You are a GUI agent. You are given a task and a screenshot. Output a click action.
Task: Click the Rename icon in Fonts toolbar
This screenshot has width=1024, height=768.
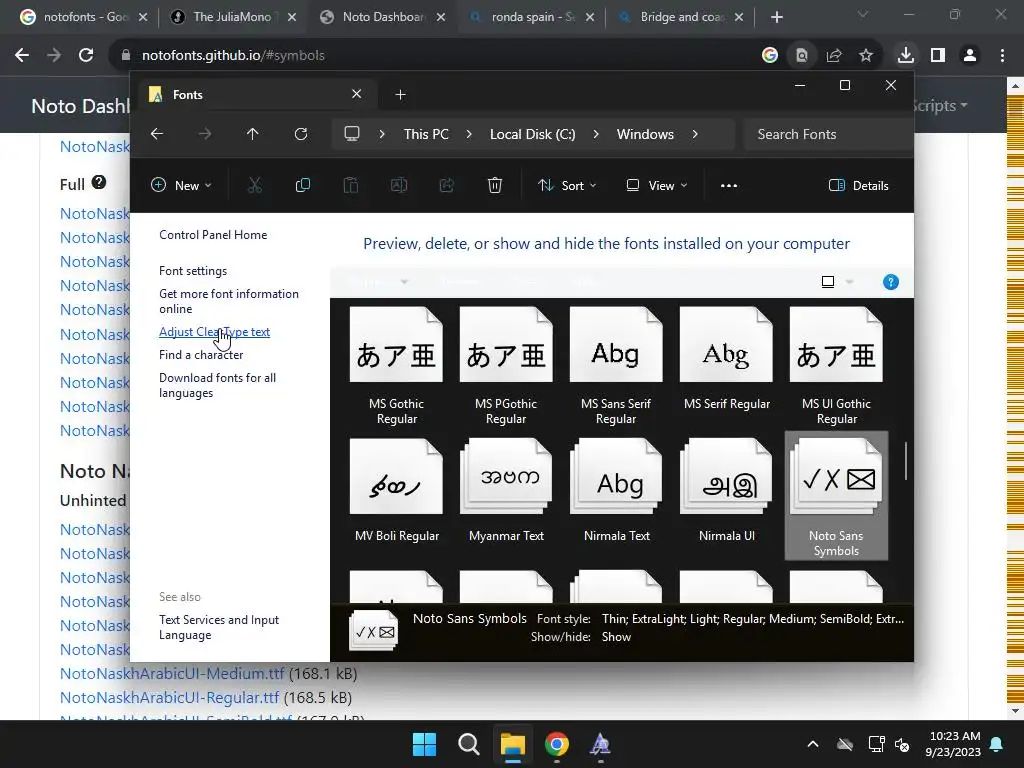click(x=398, y=185)
